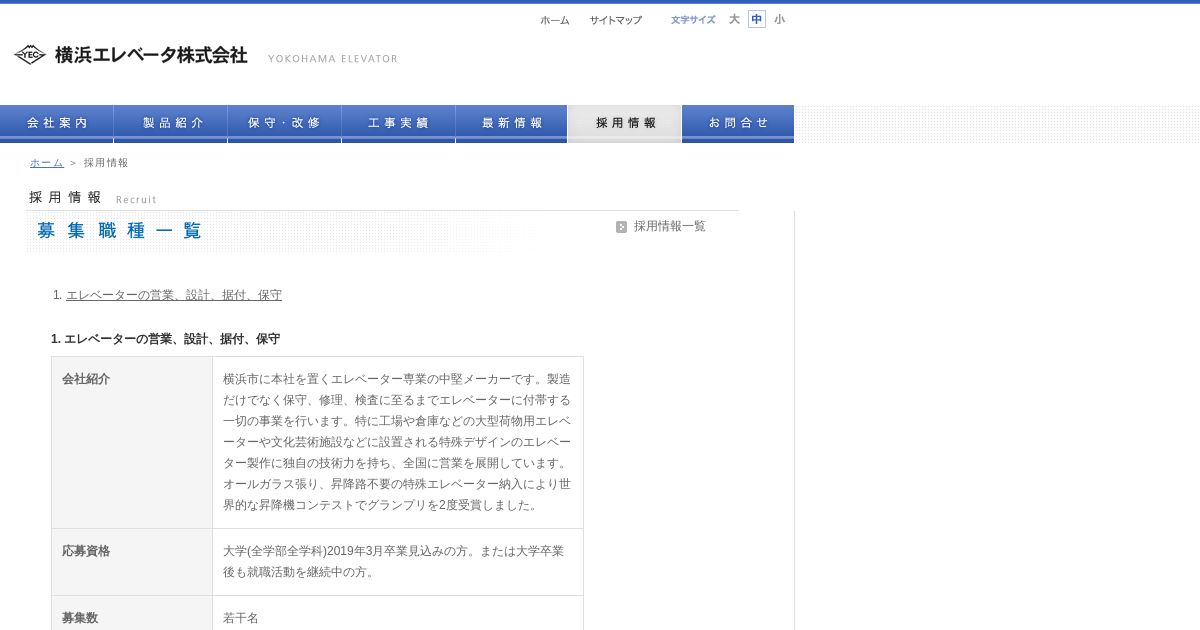
Task: Click the company description paragraph beside 会社紹介
Action: pyautogui.click(x=397, y=442)
